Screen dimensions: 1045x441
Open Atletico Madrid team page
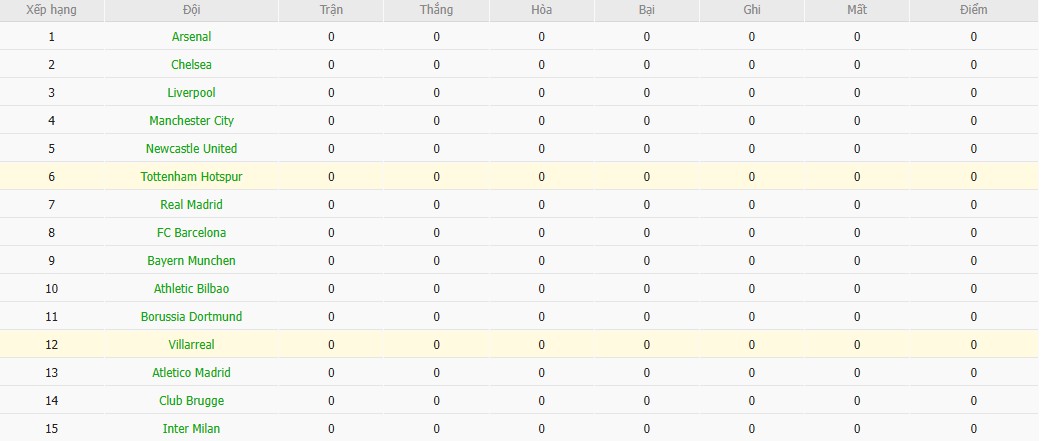[191, 373]
